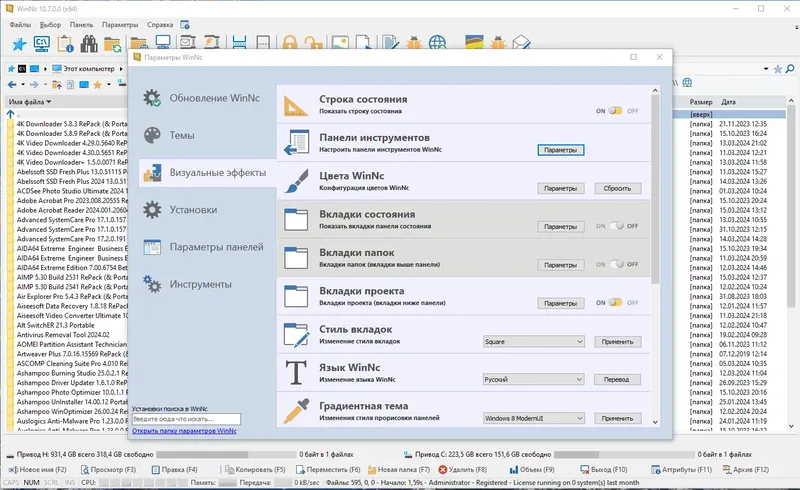Click the star icon beside the search magnifier

point(778,68)
